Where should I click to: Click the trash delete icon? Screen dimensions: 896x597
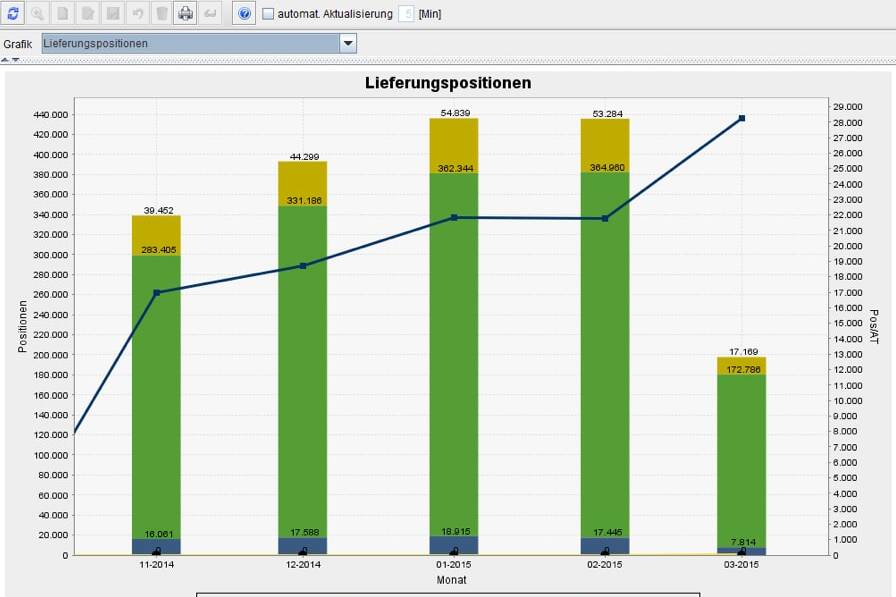coord(161,14)
